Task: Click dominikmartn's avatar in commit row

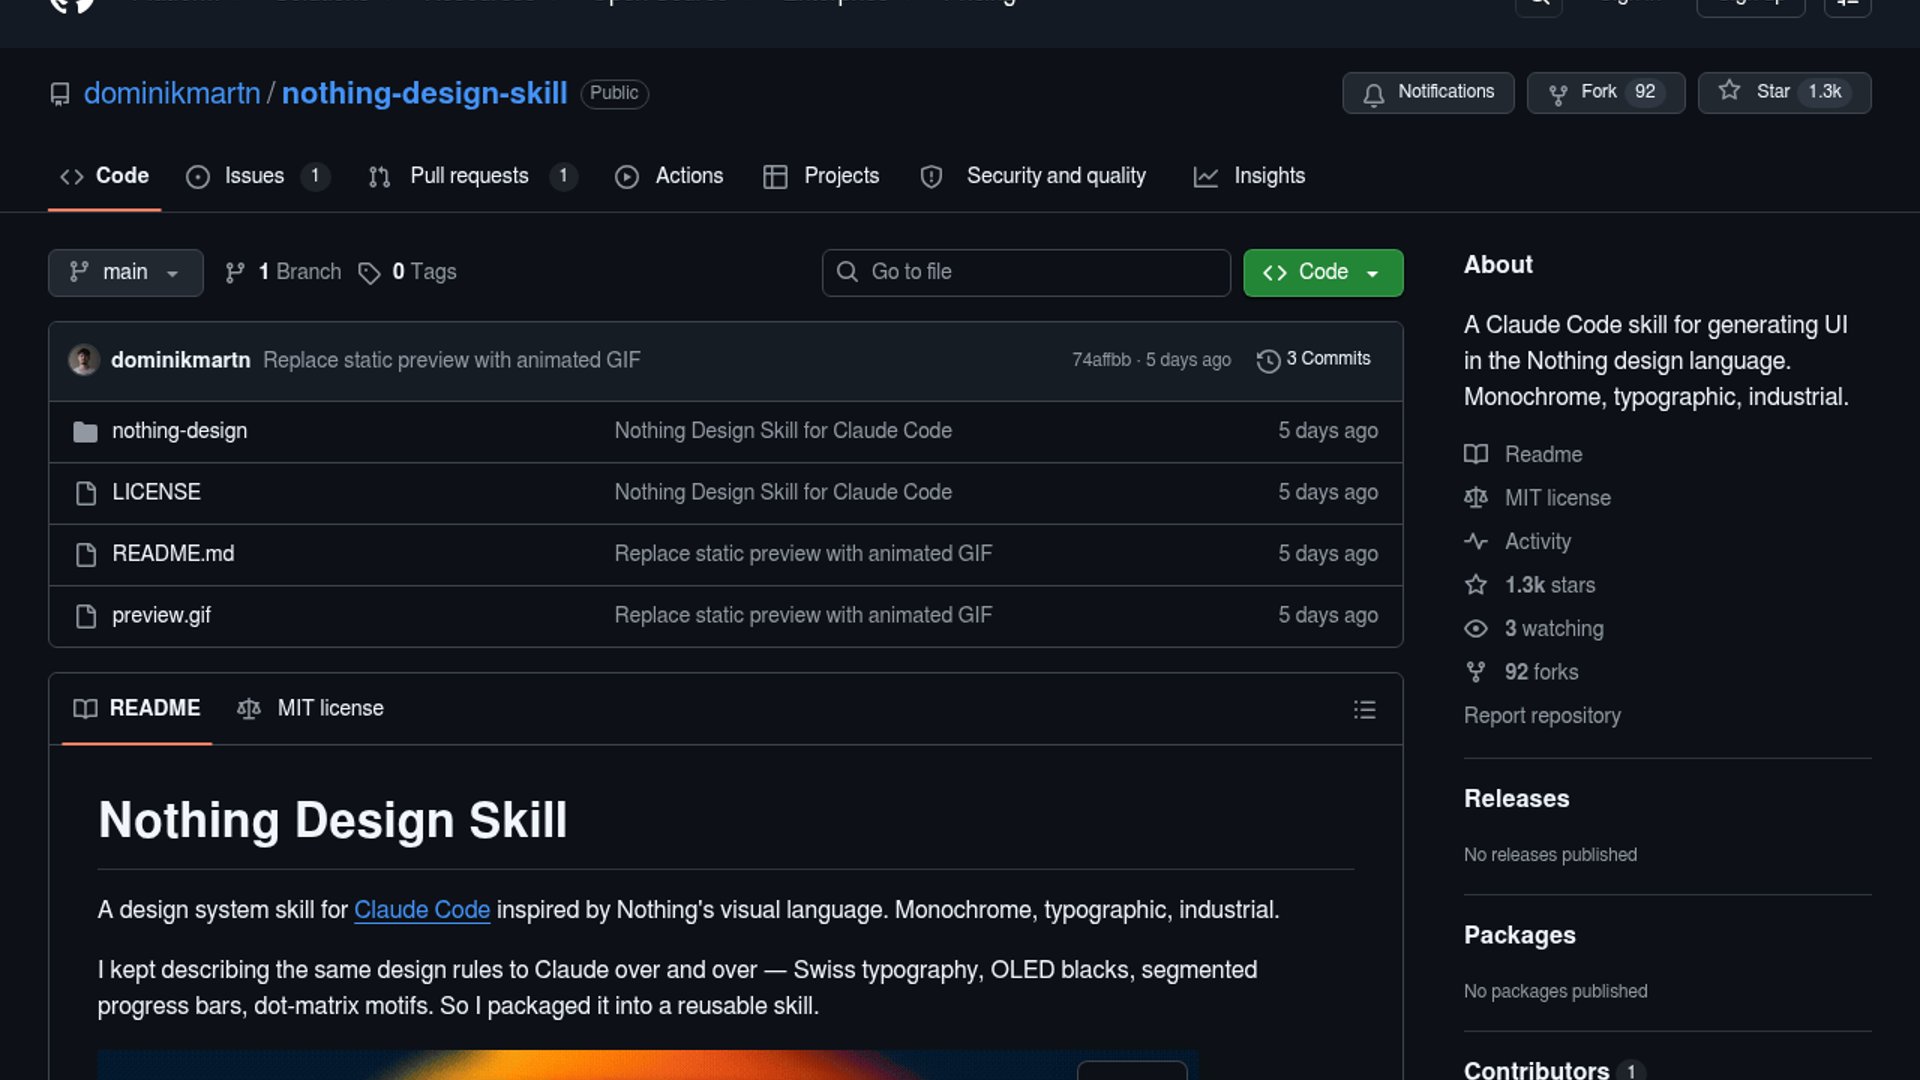Action: 84,360
